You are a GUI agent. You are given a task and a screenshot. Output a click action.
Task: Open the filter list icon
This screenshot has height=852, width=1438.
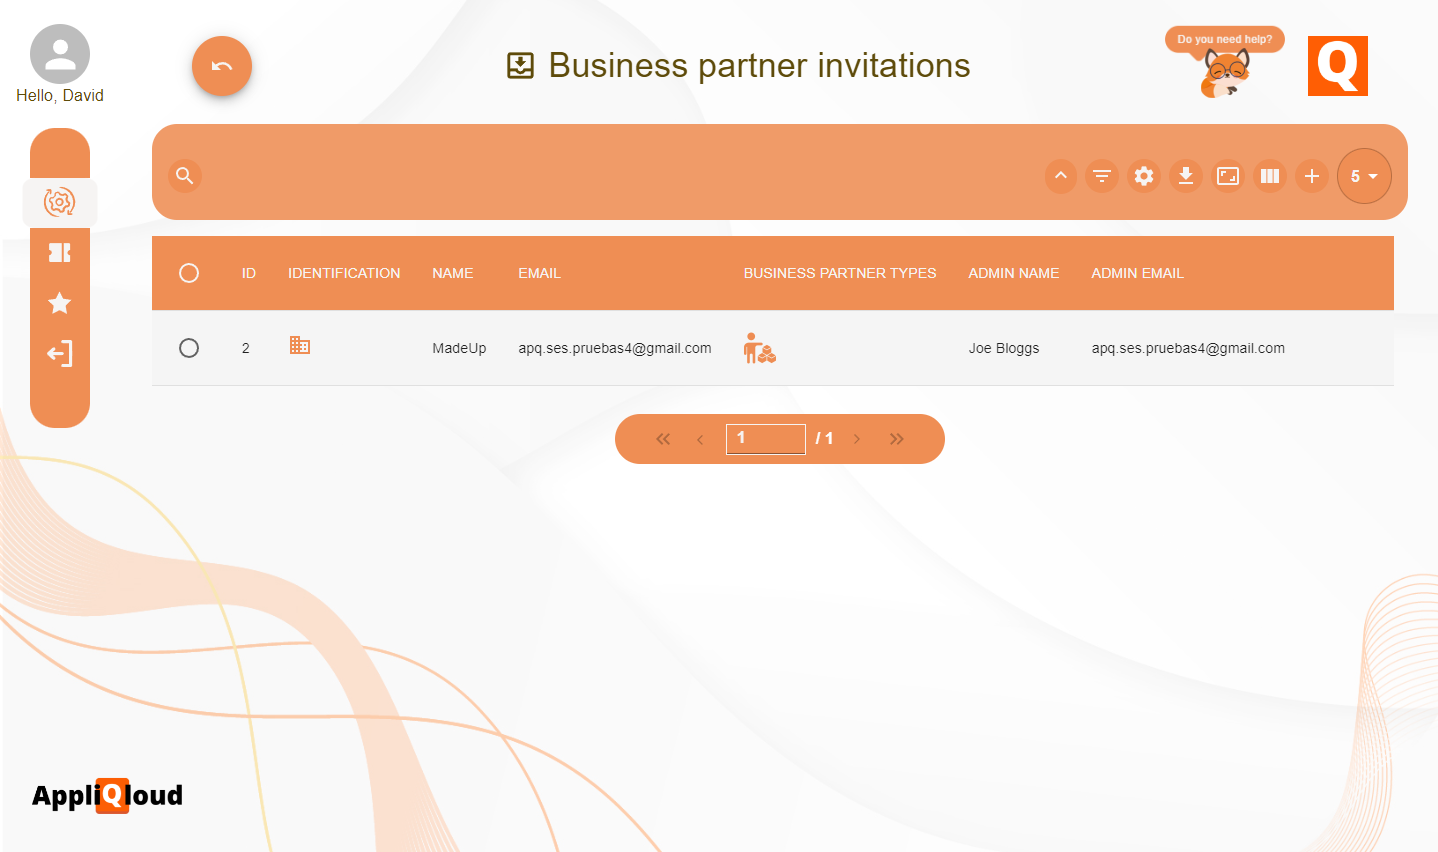click(x=1102, y=176)
